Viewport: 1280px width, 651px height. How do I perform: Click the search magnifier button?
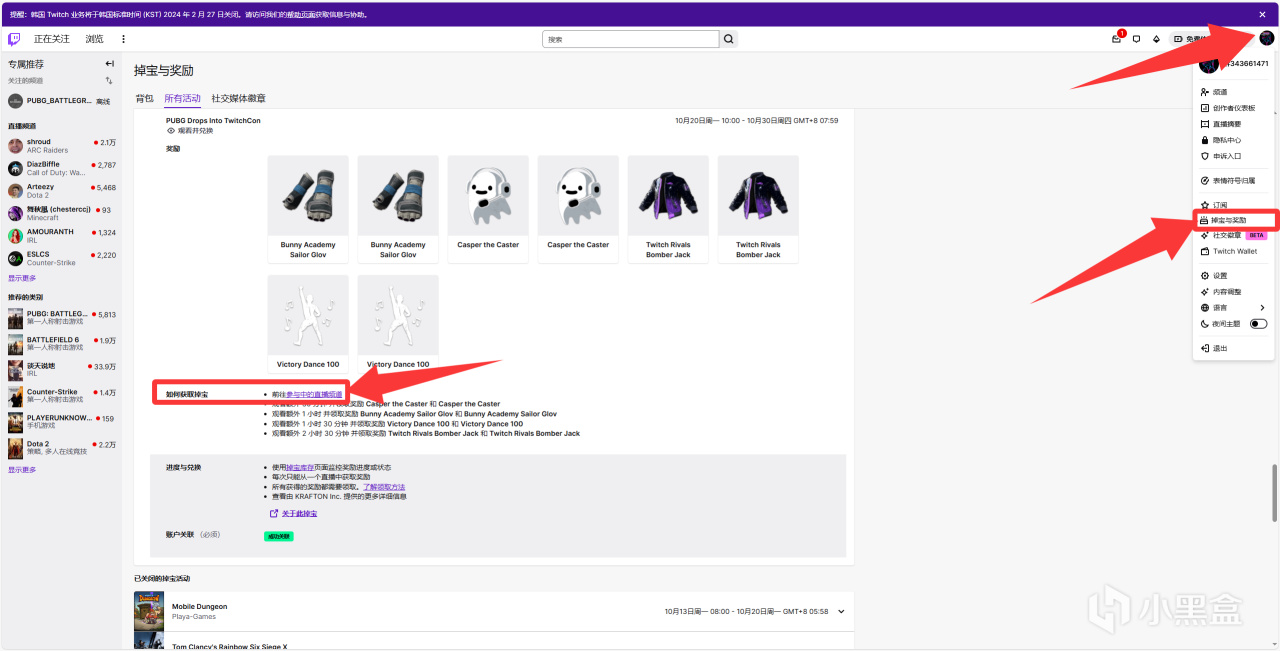(729, 39)
